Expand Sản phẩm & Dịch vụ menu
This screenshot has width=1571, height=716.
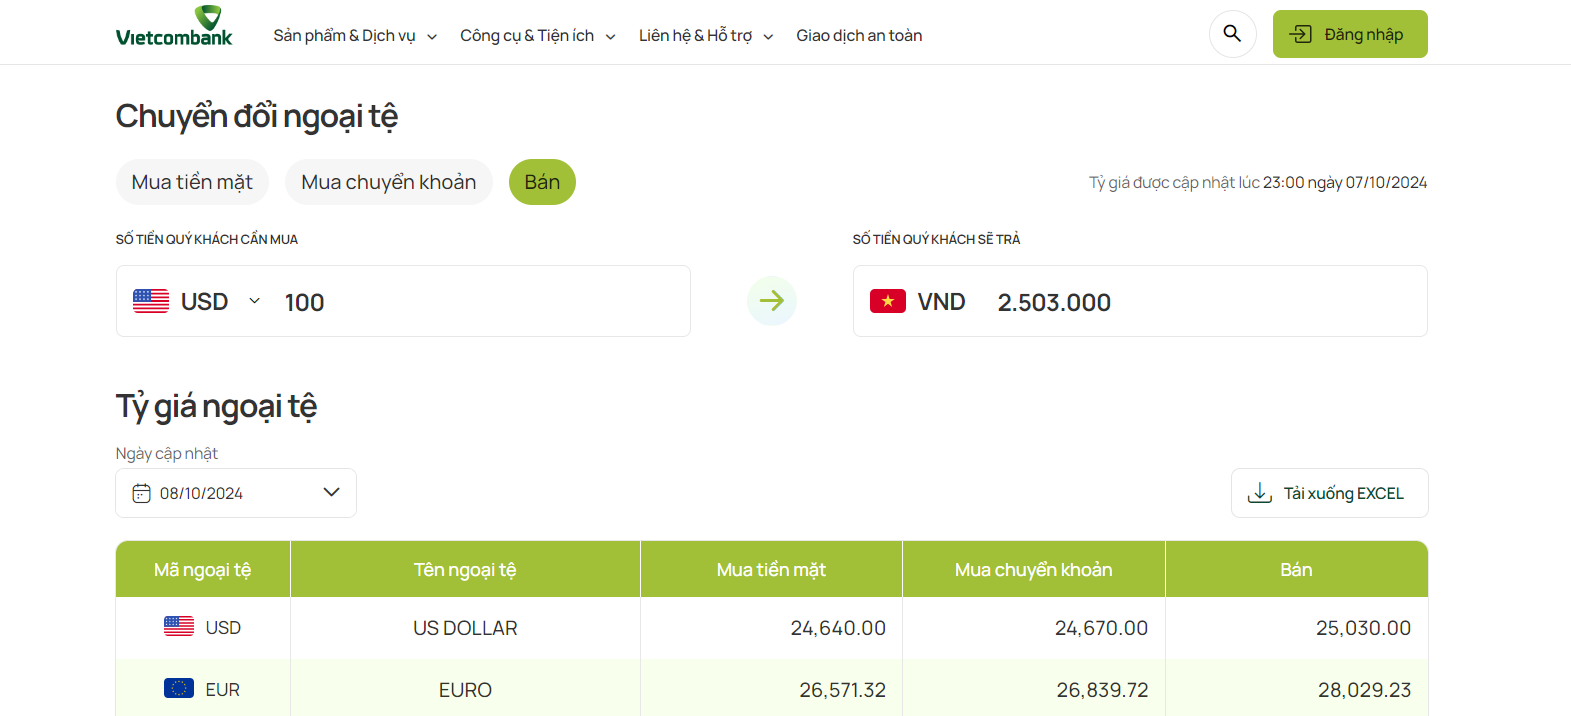(355, 35)
